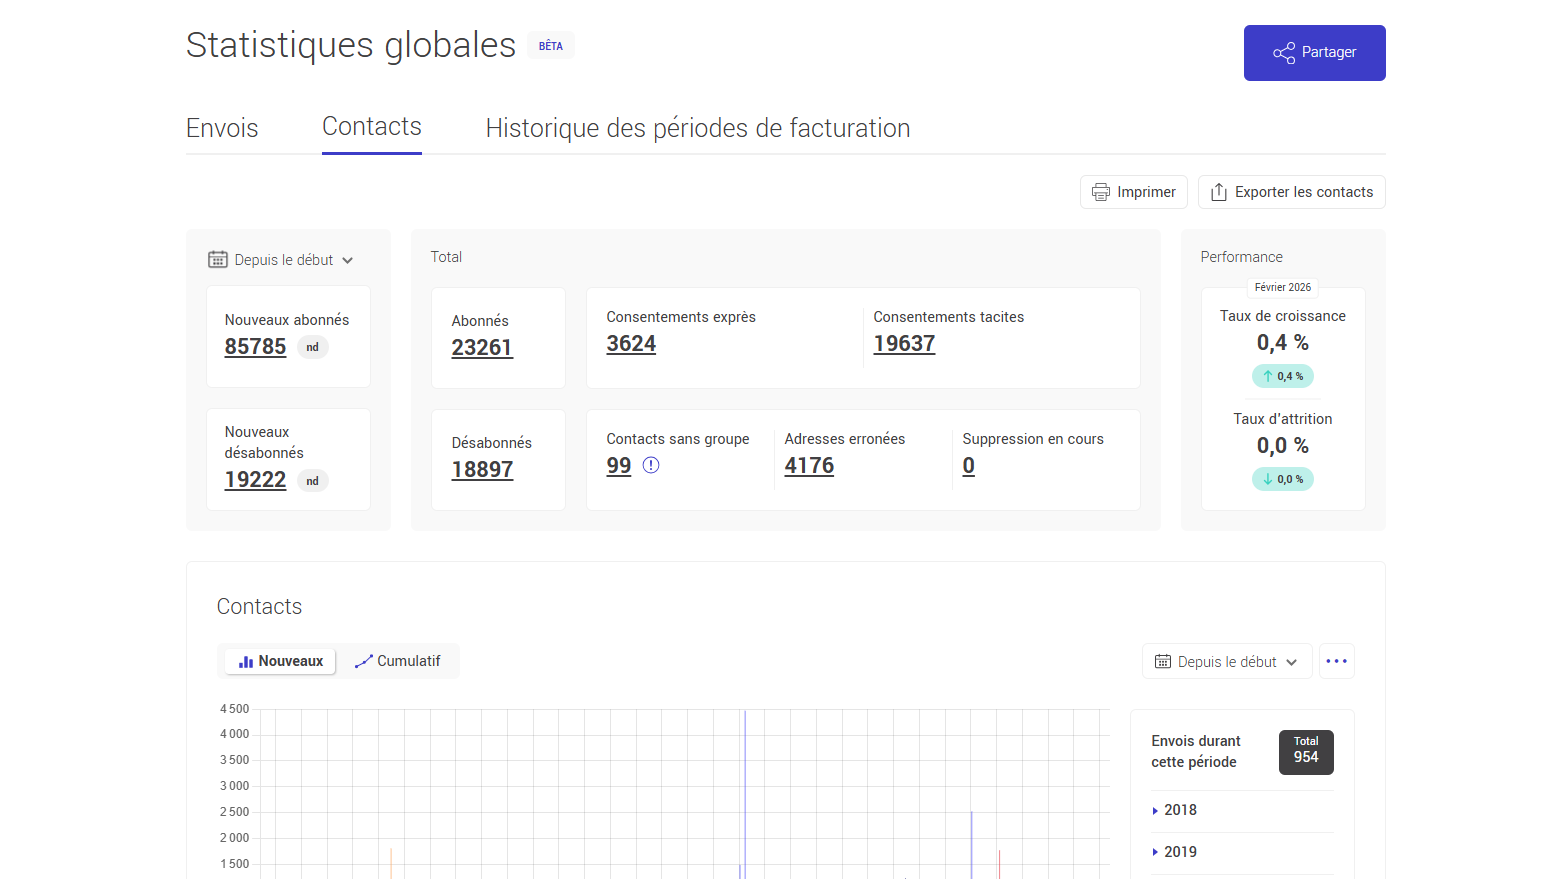This screenshot has height=879, width=1559.
Task: Click the calendar icon in the chart period selector
Action: 1163,661
